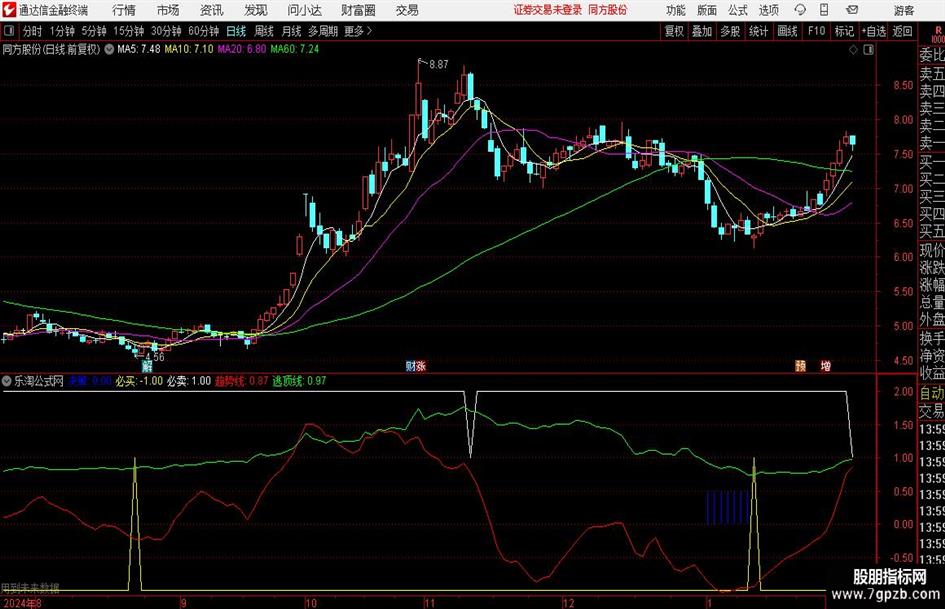Add stock with +自选 button
945x609 pixels.
[x=873, y=31]
